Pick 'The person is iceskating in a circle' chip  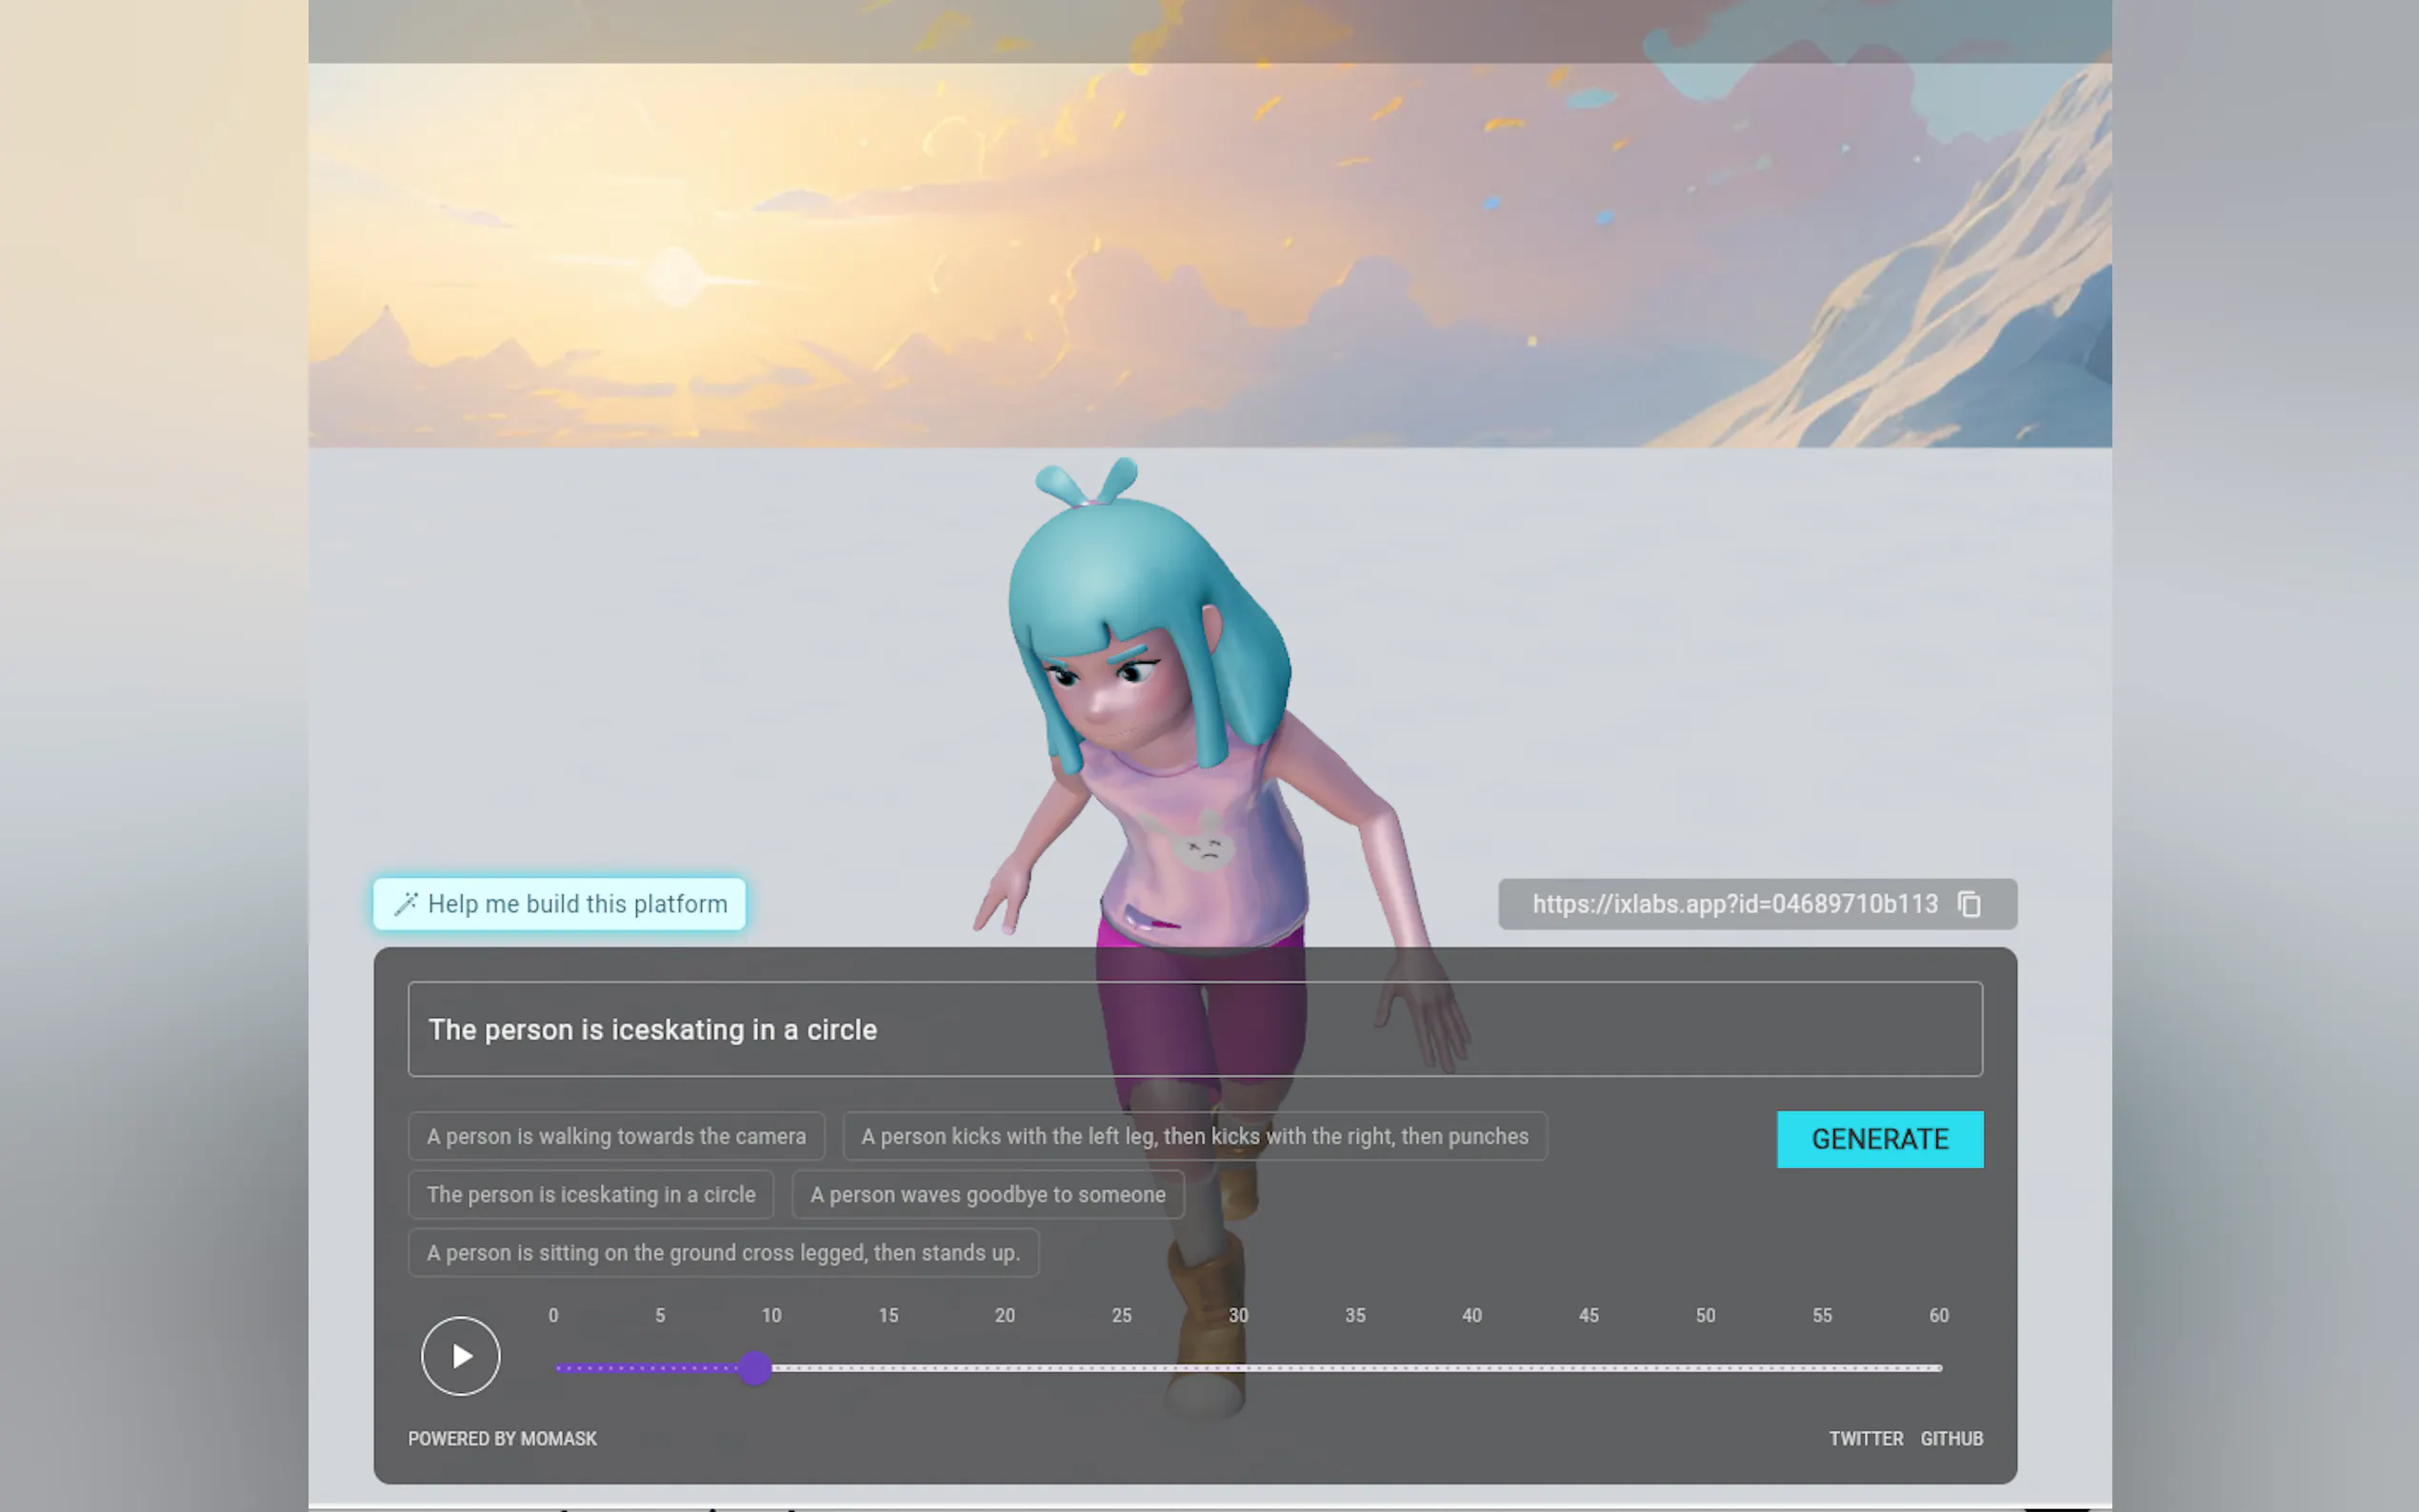[x=591, y=1194]
